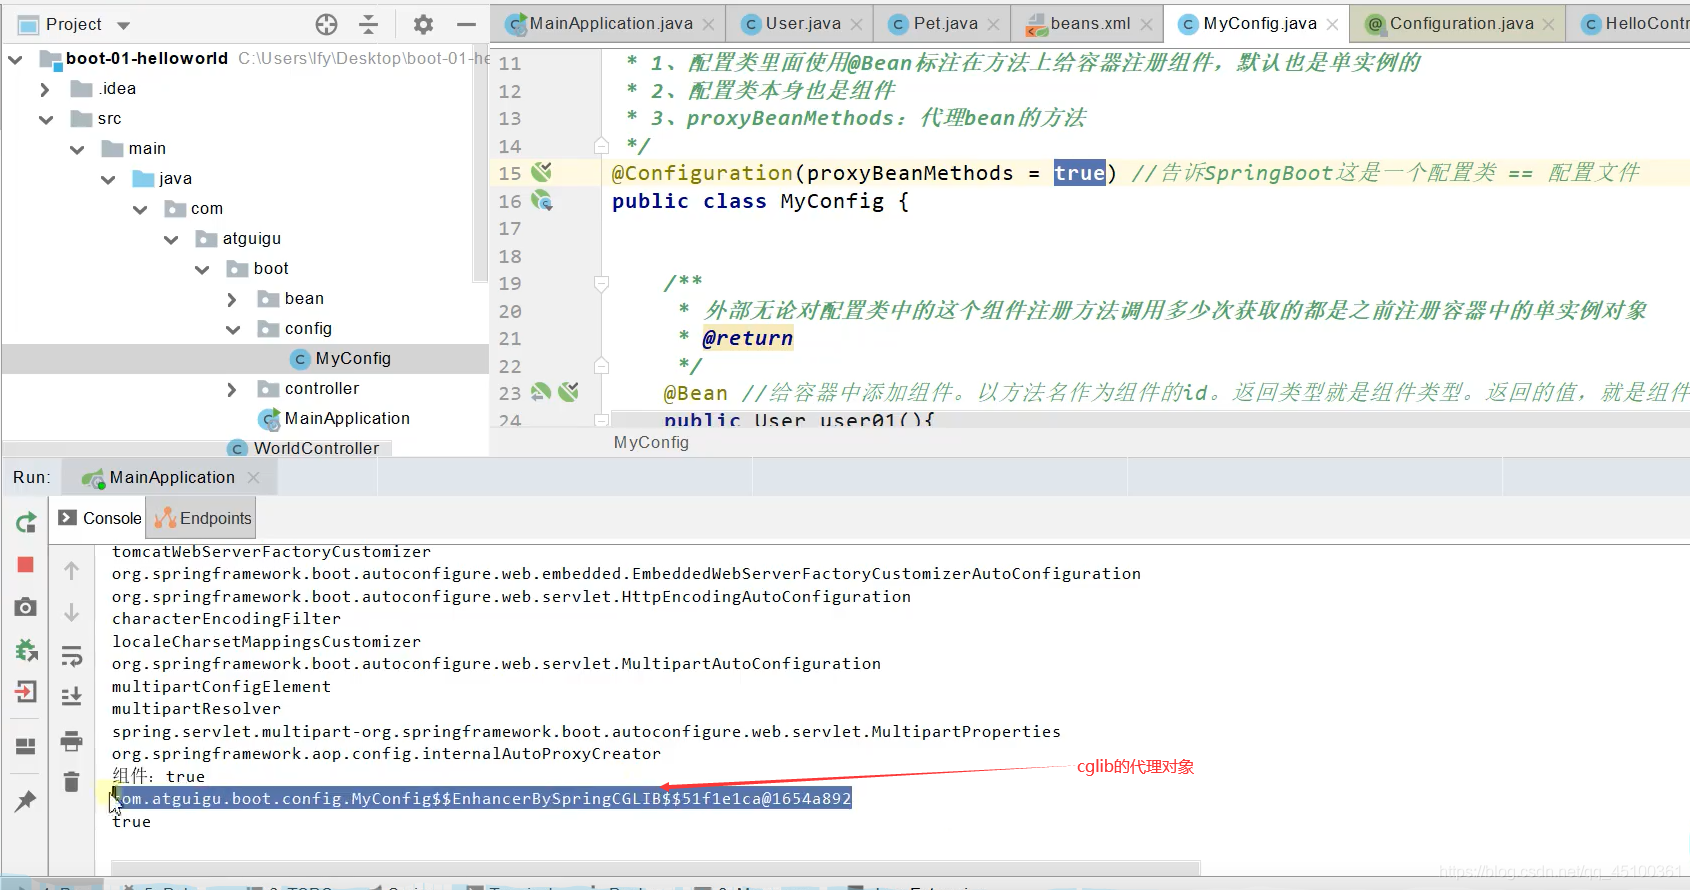Viewport: 1690px width, 890px height.
Task: Collapse the boot-01-helloworld project root
Action: pos(15,59)
